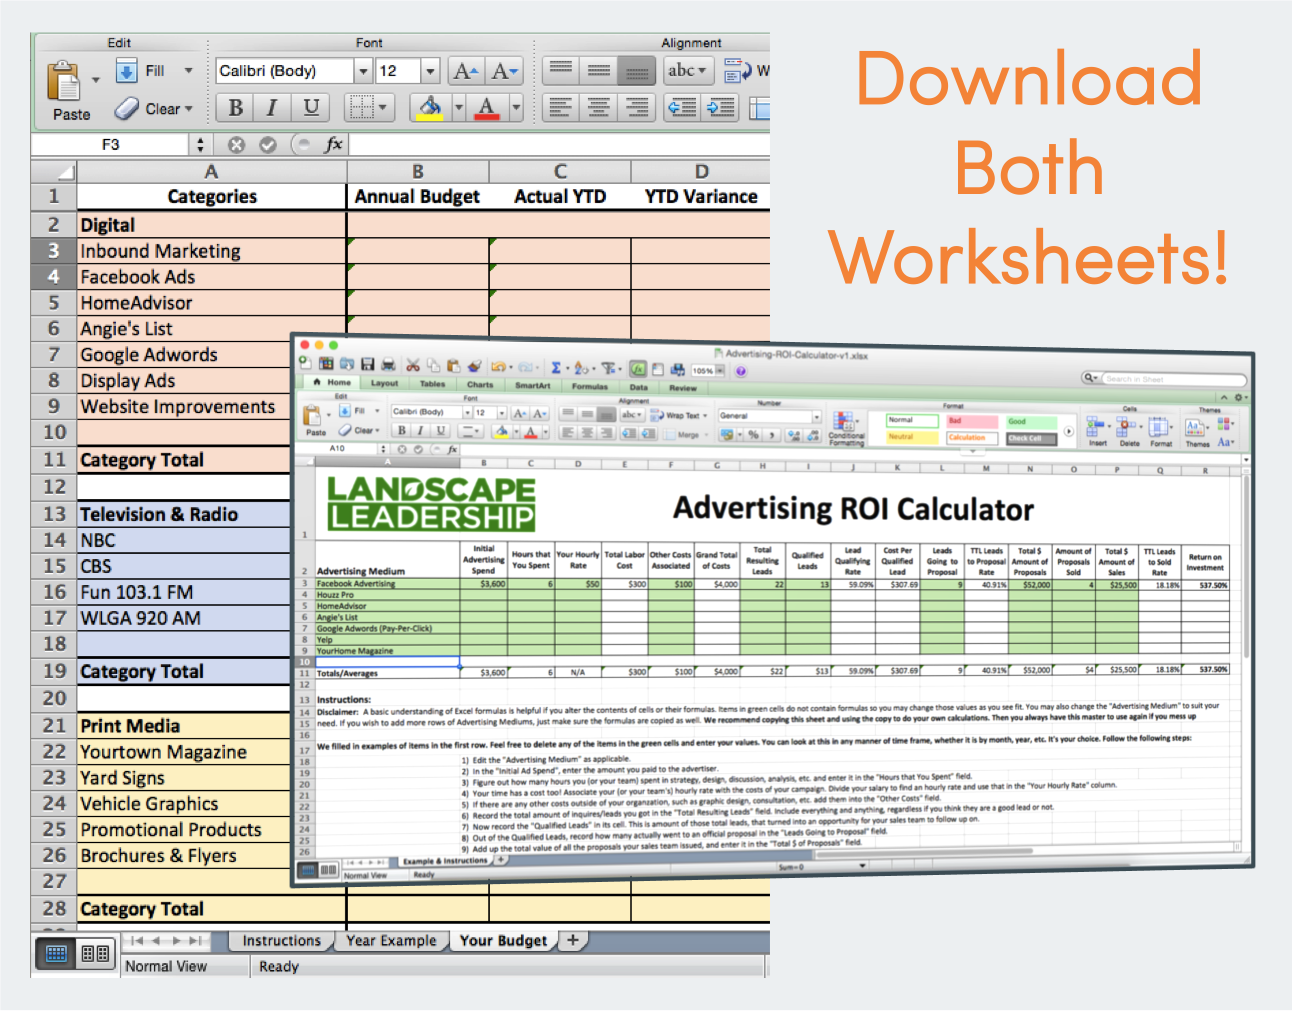This screenshot has width=1297, height=1011.
Task: Open the font size 12 dropdown
Action: point(430,70)
